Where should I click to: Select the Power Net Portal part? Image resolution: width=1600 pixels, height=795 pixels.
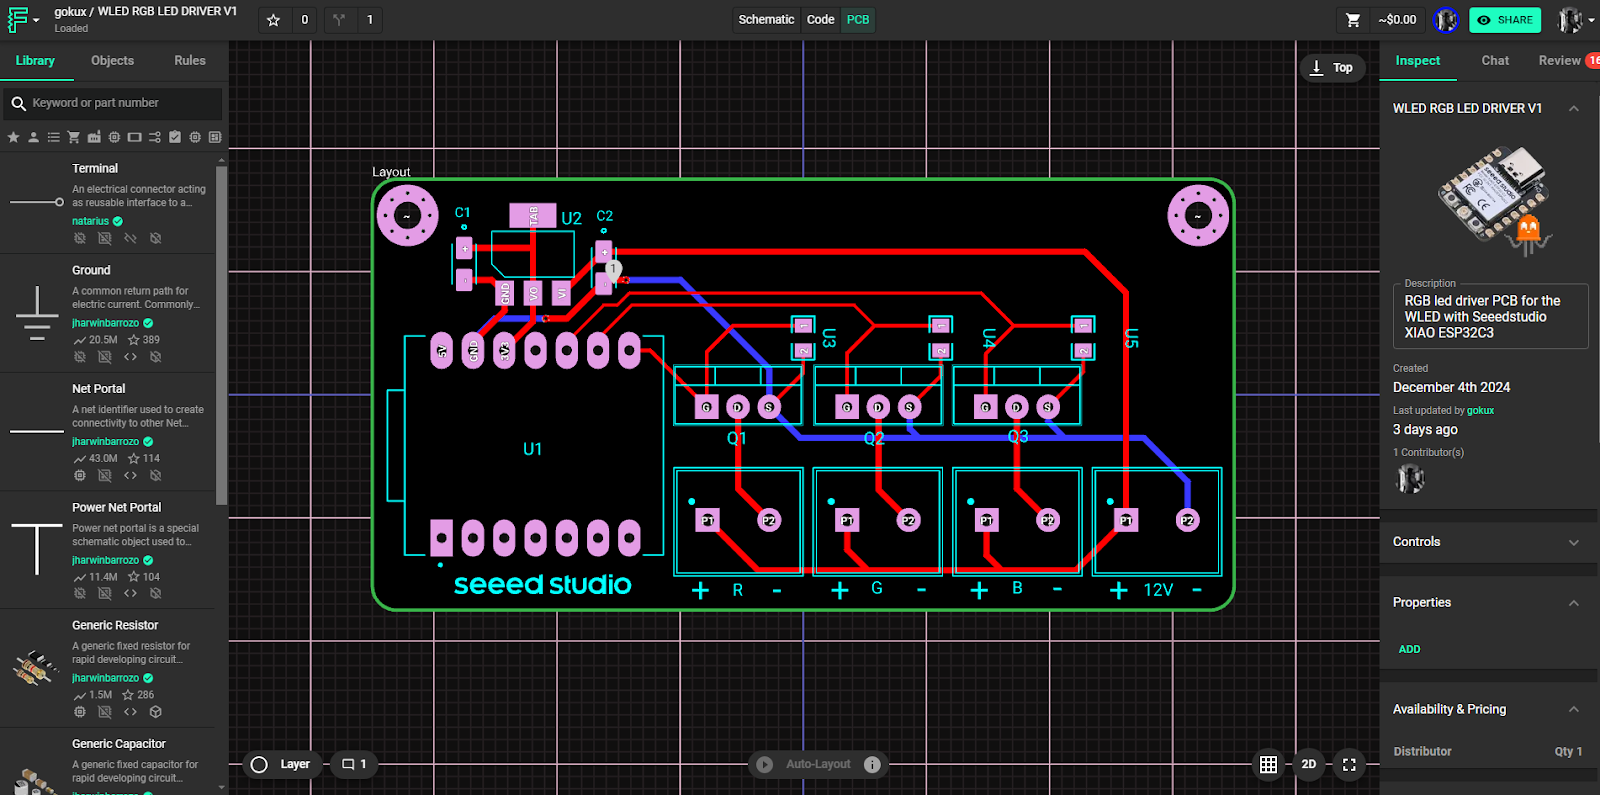[x=107, y=551]
